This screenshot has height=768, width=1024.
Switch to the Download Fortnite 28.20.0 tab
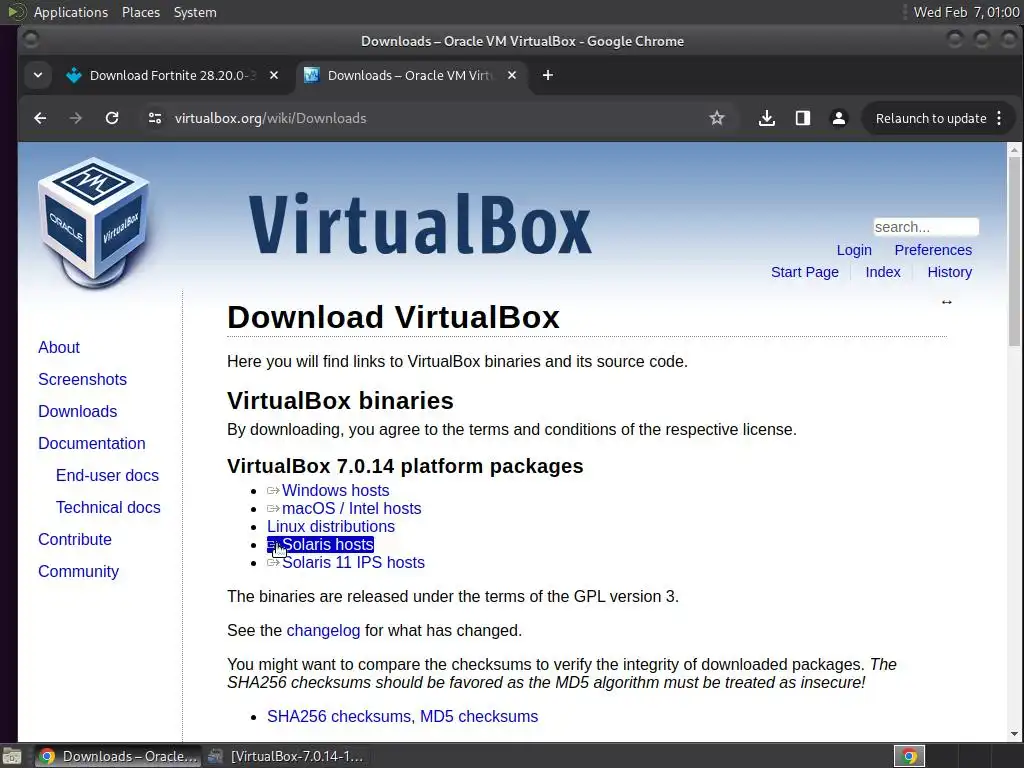tap(174, 75)
